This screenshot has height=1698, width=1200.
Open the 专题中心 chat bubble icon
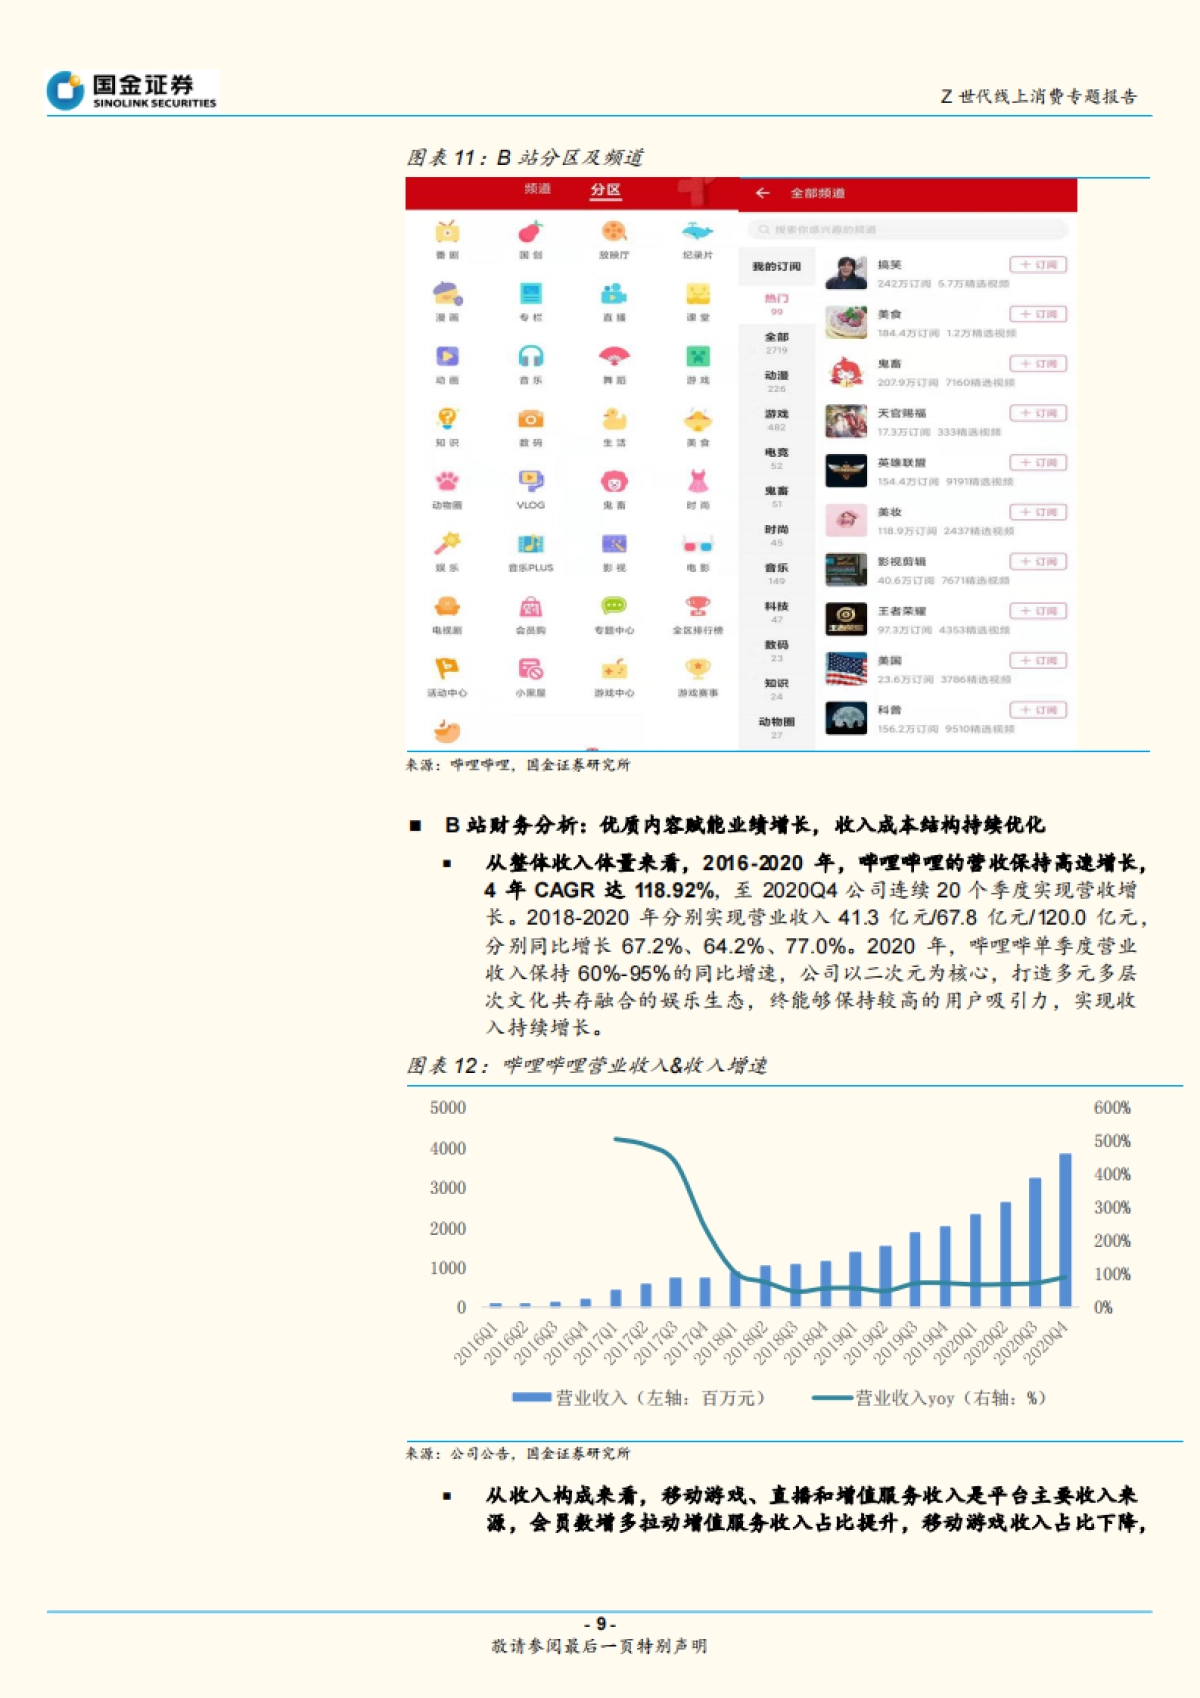tap(614, 607)
